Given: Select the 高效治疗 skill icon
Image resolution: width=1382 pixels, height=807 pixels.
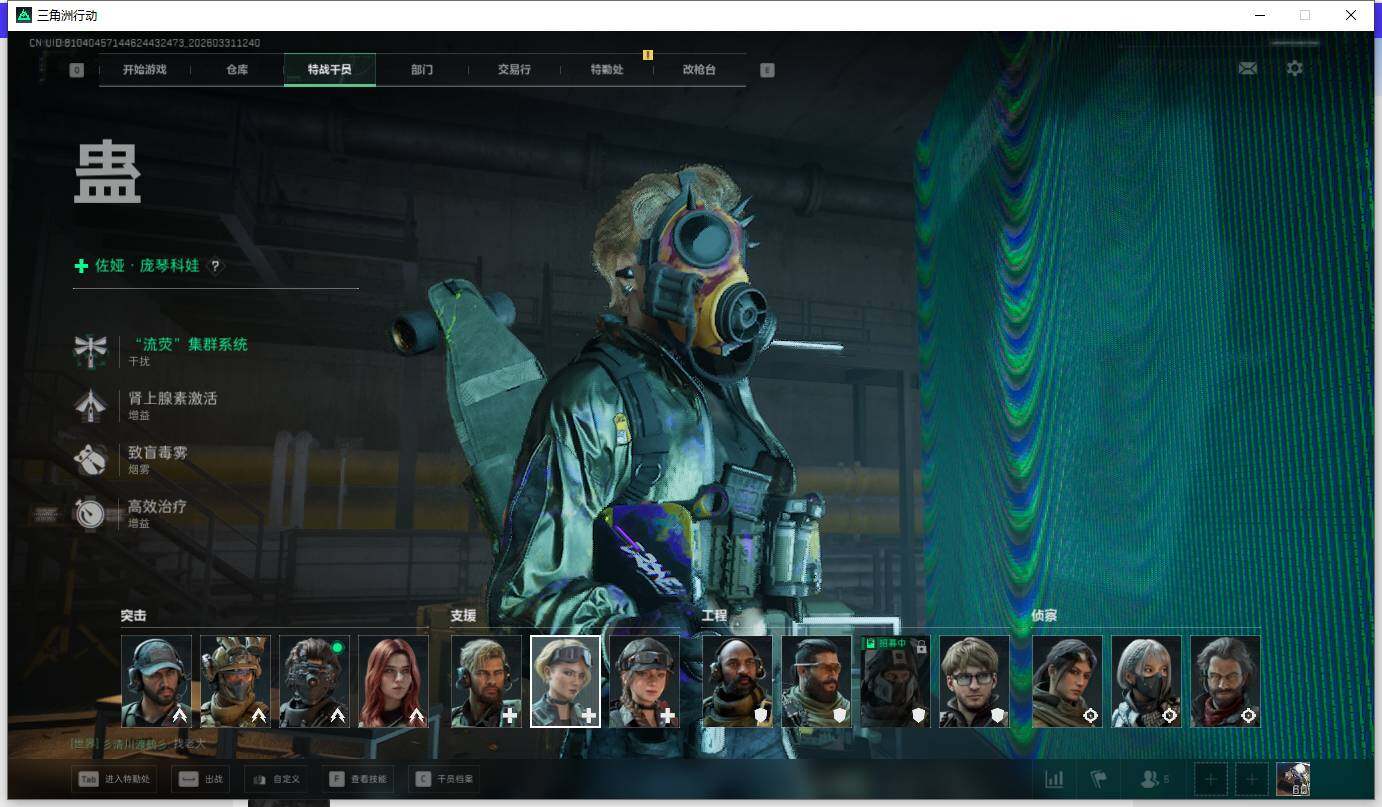Looking at the screenshot, I should [x=90, y=513].
